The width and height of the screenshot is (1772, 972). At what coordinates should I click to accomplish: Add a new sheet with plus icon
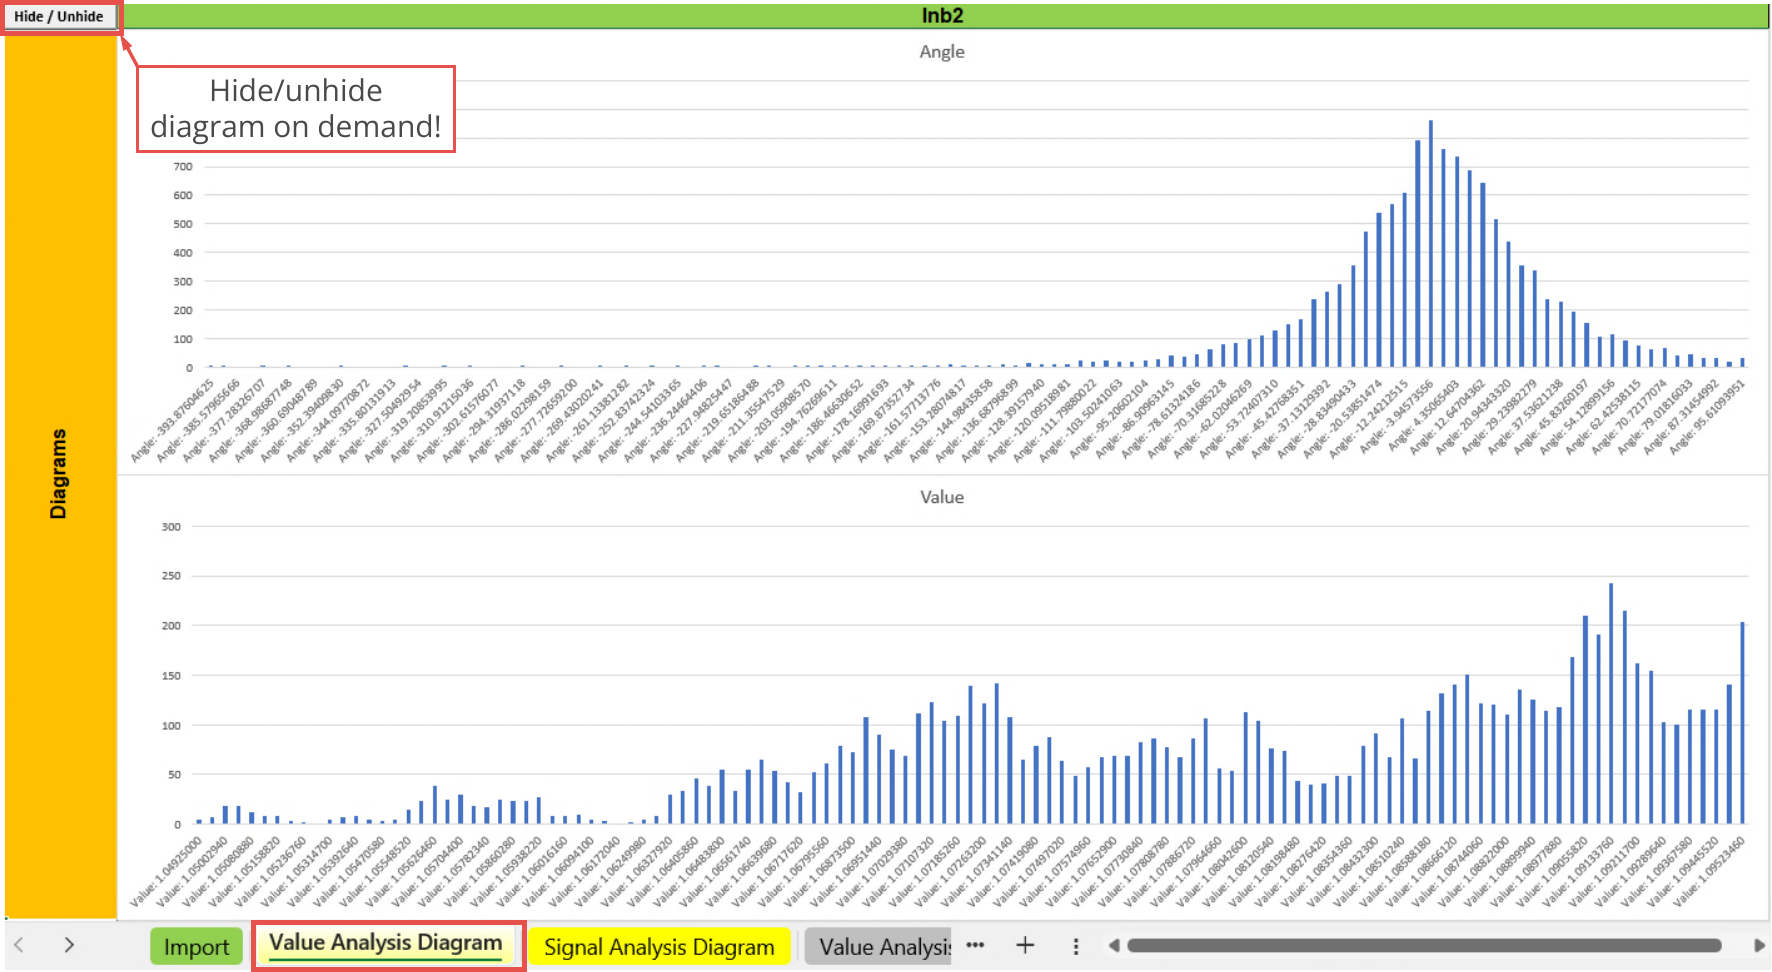click(x=1025, y=945)
